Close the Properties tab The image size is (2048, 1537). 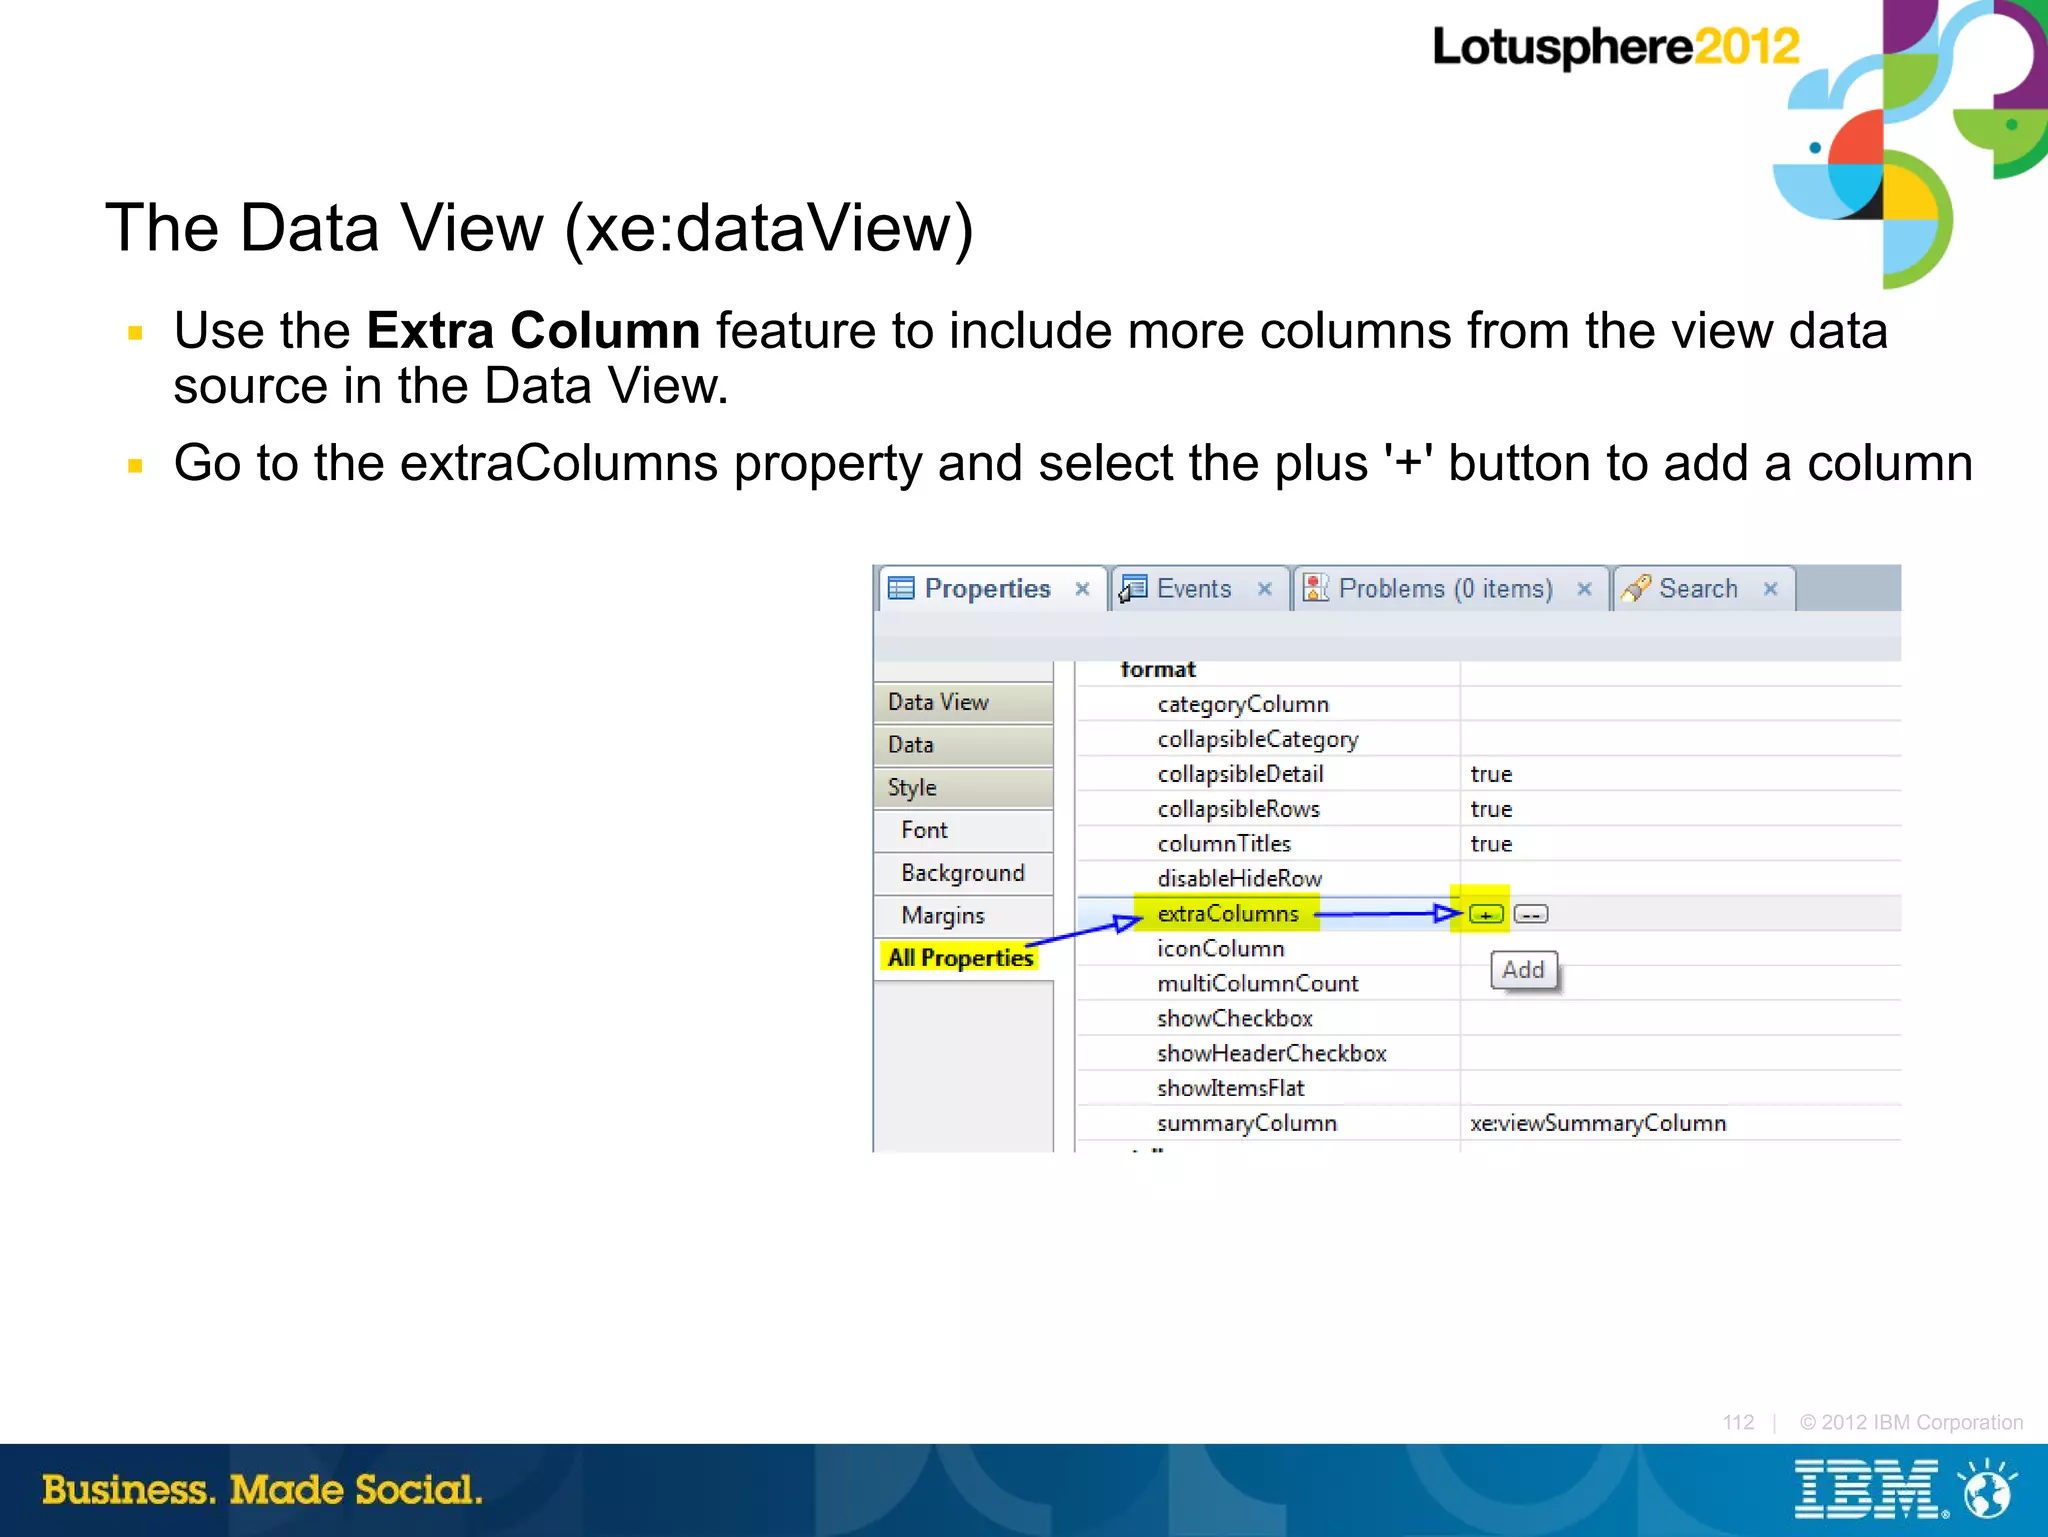tap(1082, 589)
